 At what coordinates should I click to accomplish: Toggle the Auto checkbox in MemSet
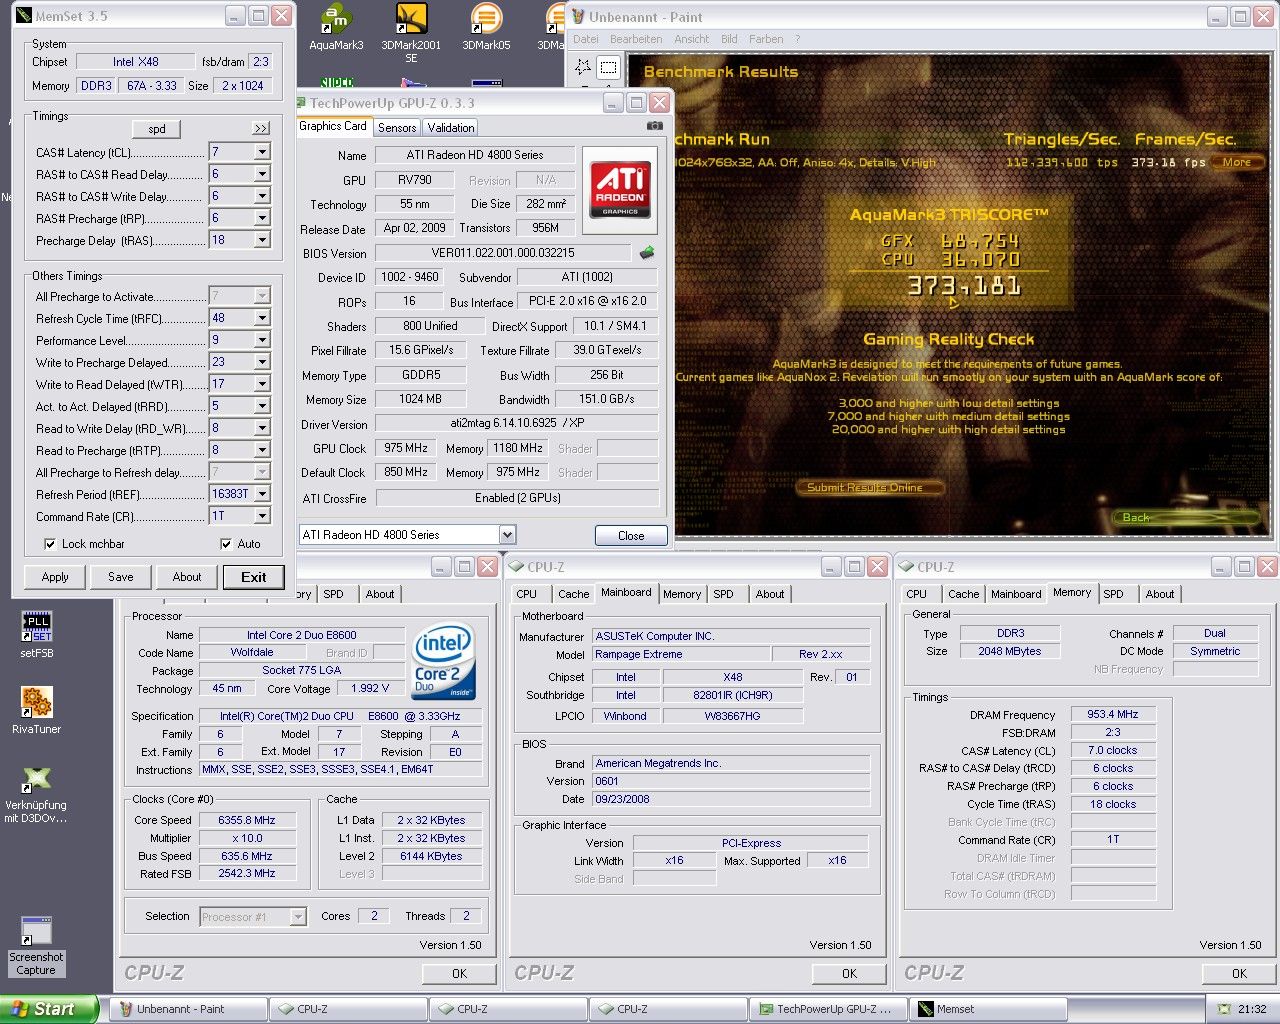point(226,544)
